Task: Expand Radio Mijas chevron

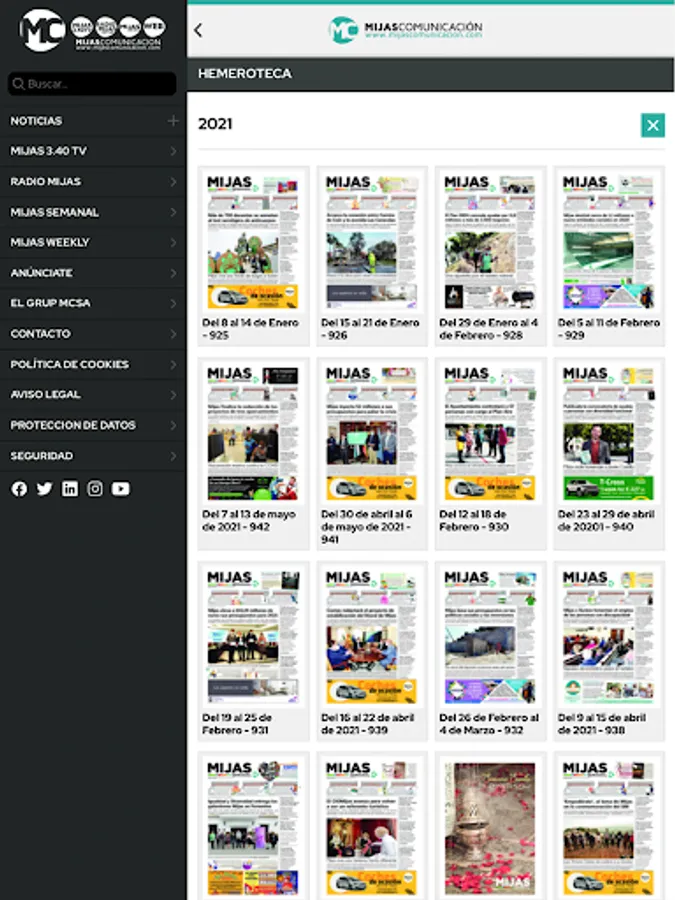Action: (x=173, y=181)
